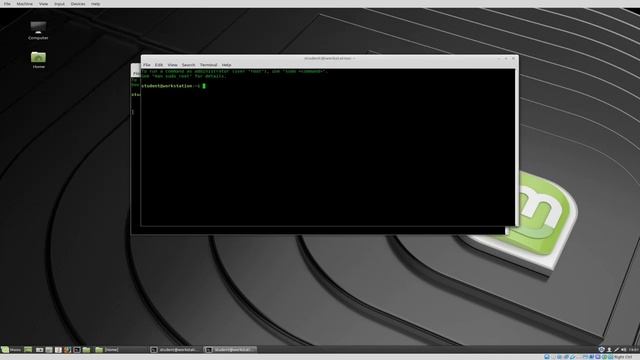This screenshot has width=640, height=360.
Task: Switch to first student@workstation taskbar entry
Action: coord(175,349)
